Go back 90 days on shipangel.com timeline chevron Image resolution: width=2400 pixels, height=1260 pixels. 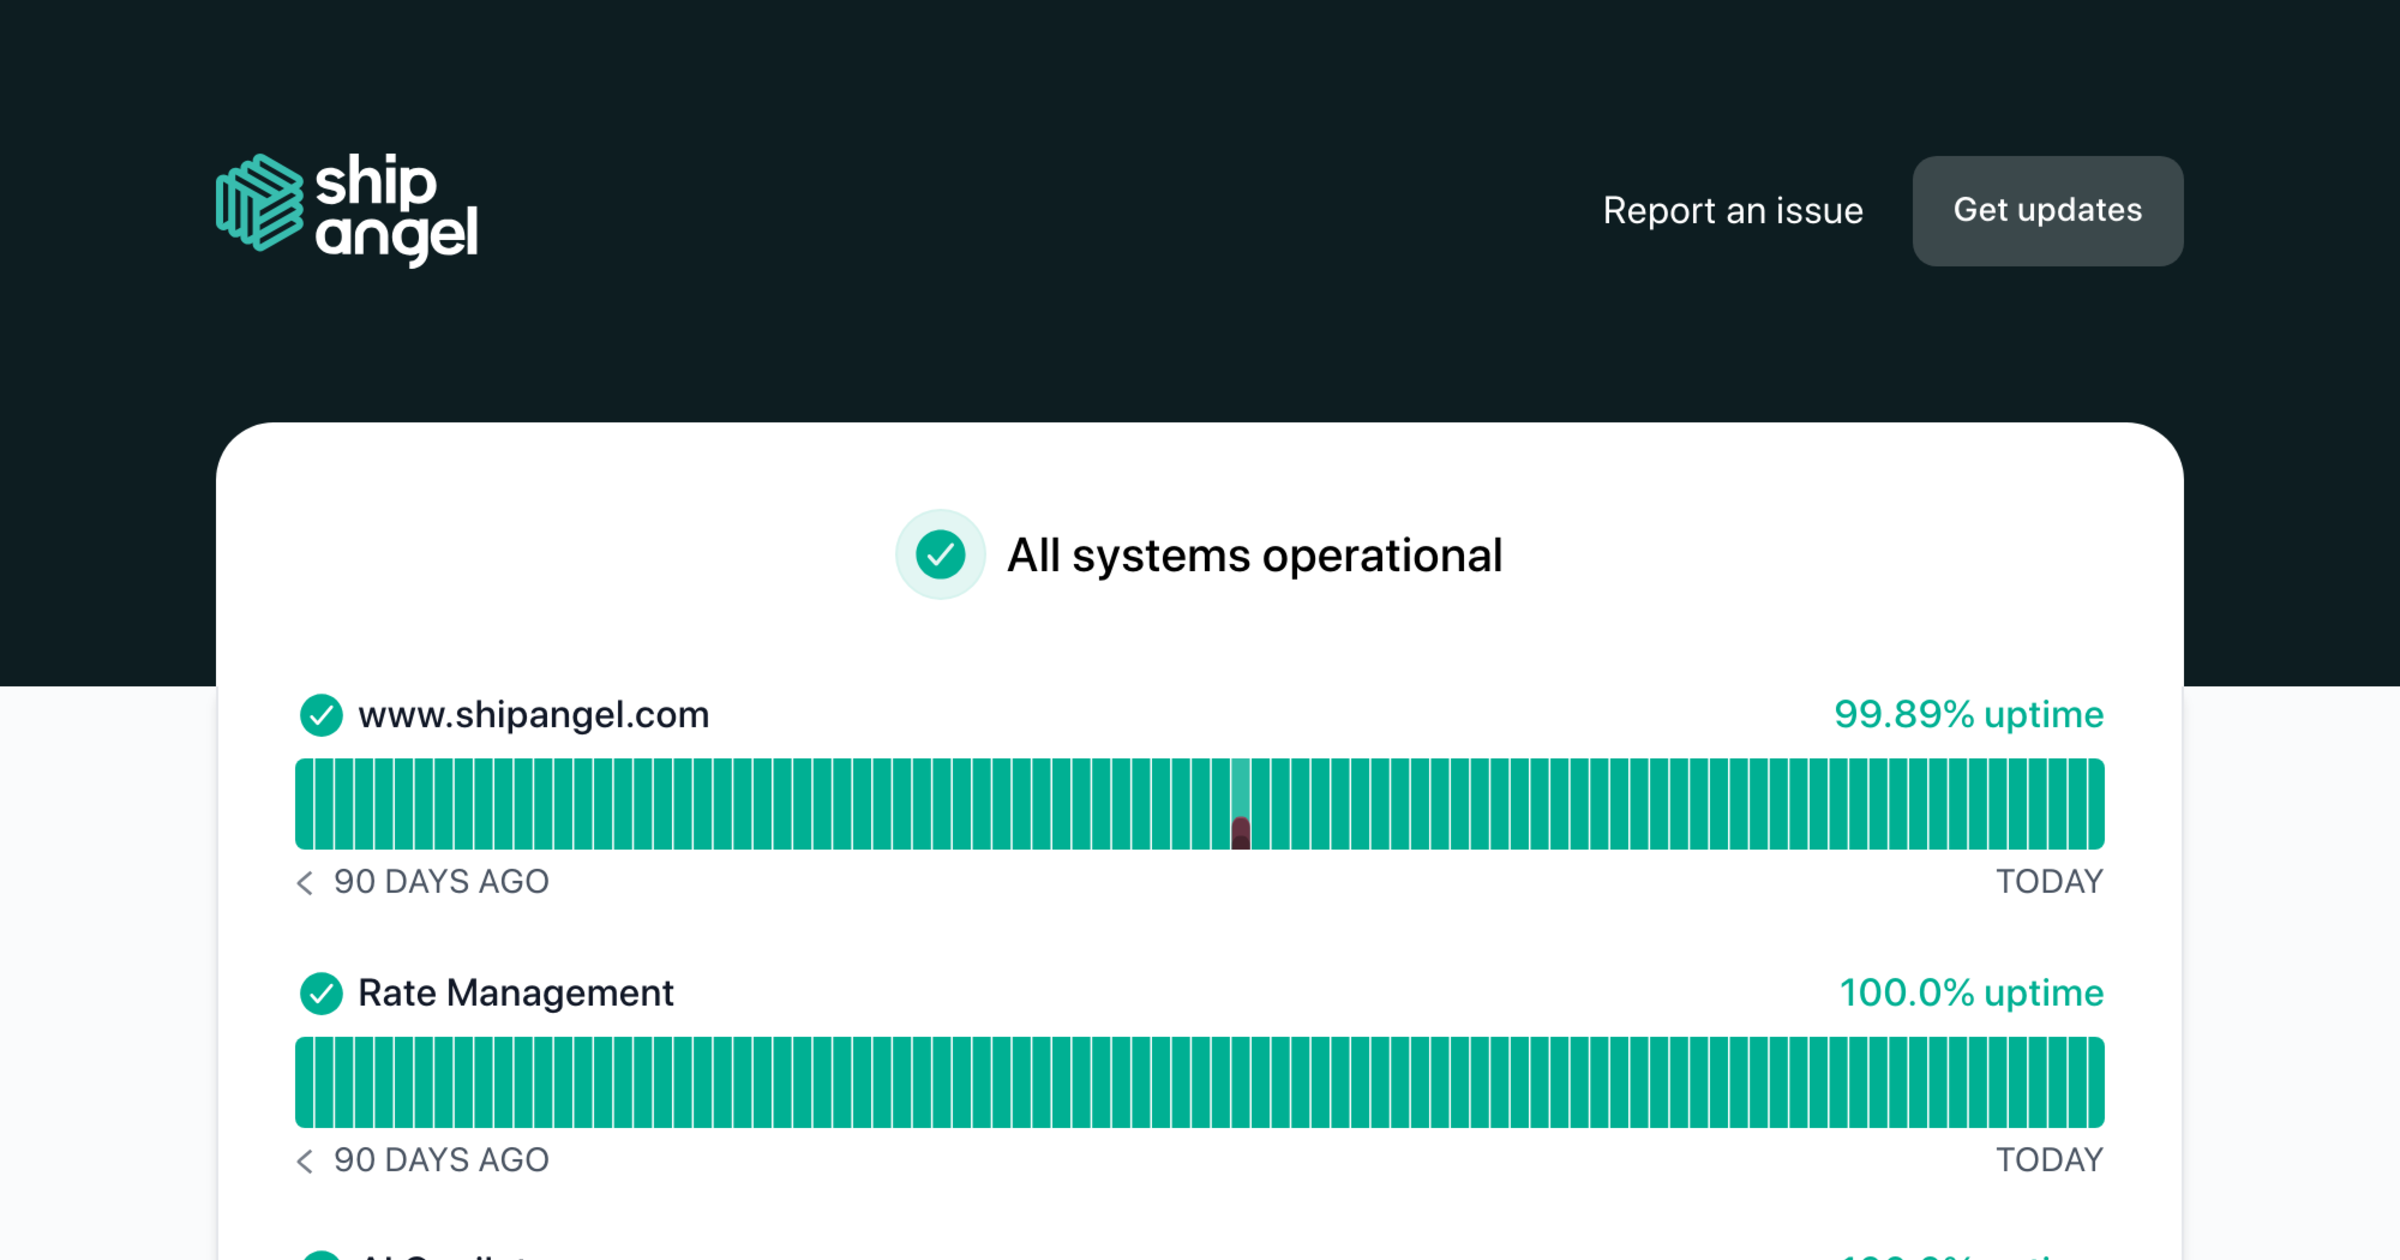click(x=305, y=882)
